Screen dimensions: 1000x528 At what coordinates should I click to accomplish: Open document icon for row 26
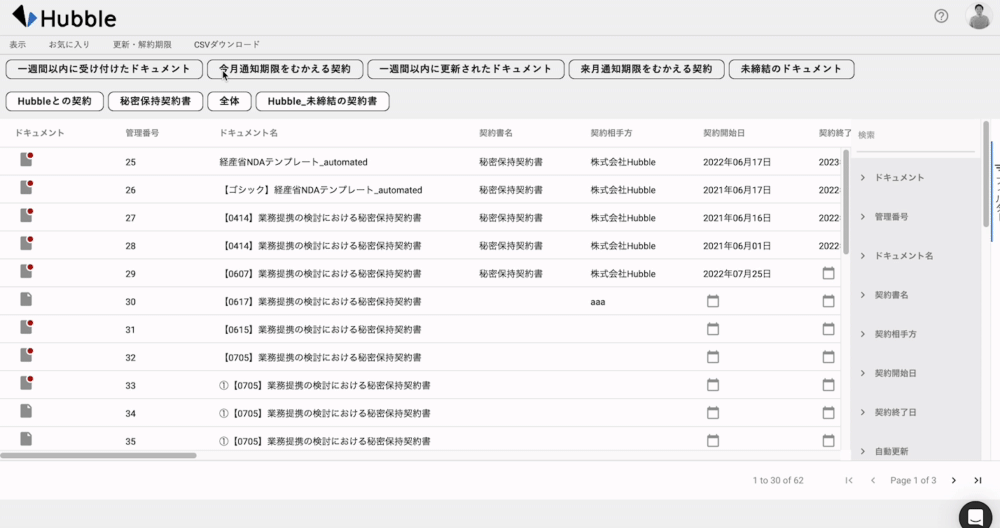click(x=26, y=187)
